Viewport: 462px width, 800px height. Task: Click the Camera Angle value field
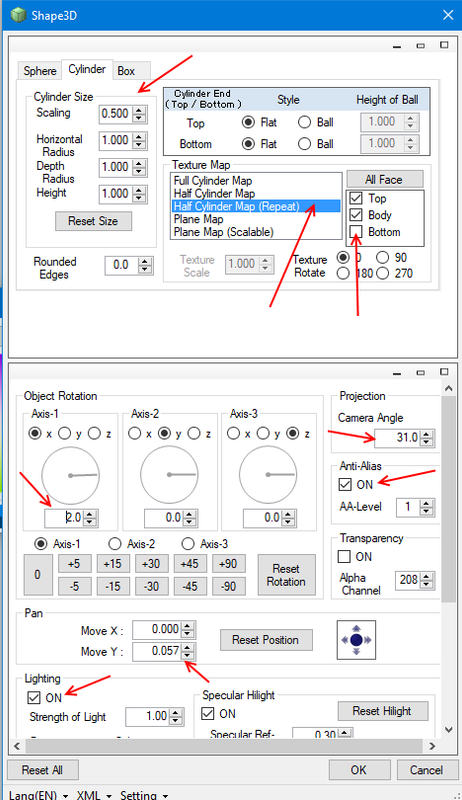(x=397, y=437)
